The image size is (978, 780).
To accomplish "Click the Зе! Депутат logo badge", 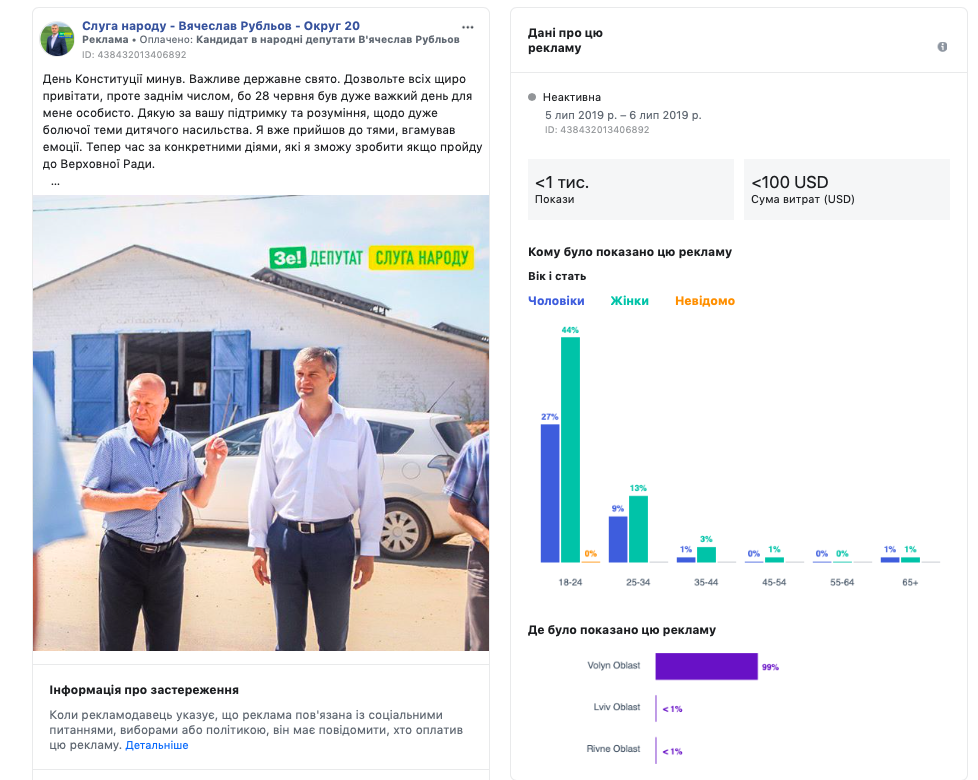I will (316, 258).
